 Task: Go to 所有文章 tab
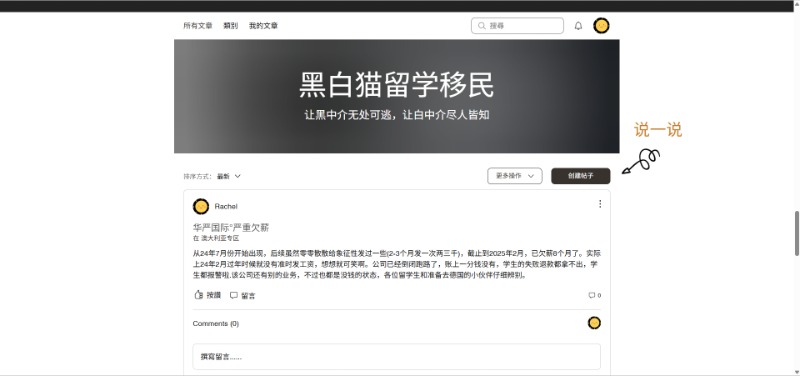click(197, 26)
